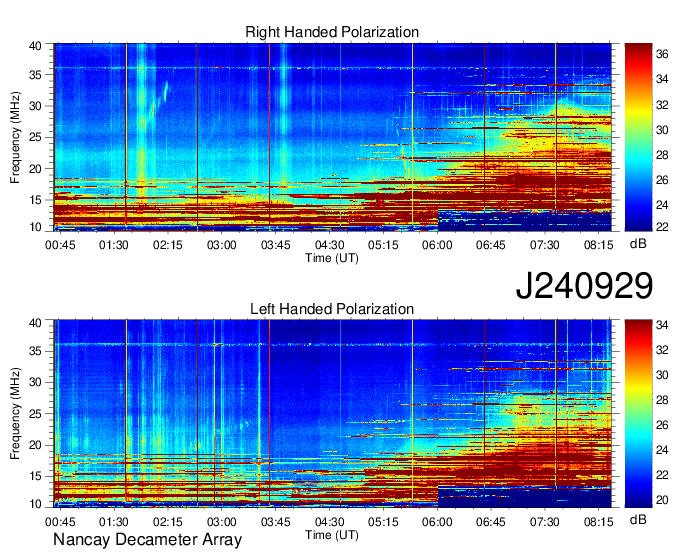Click the "30" MHz tick of Left Handed plot
Screen dimensions: 680x552
click(x=35, y=382)
